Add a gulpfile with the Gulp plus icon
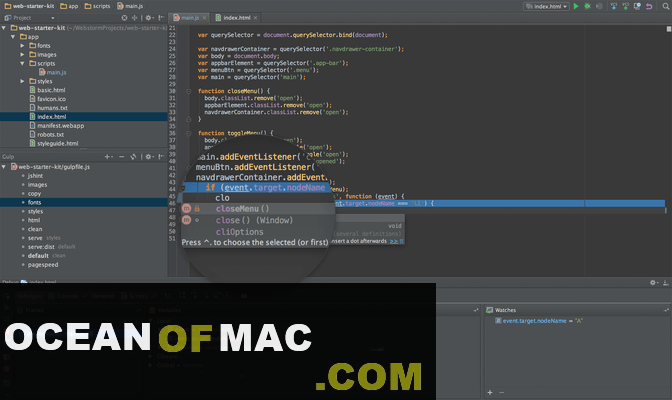 point(108,157)
